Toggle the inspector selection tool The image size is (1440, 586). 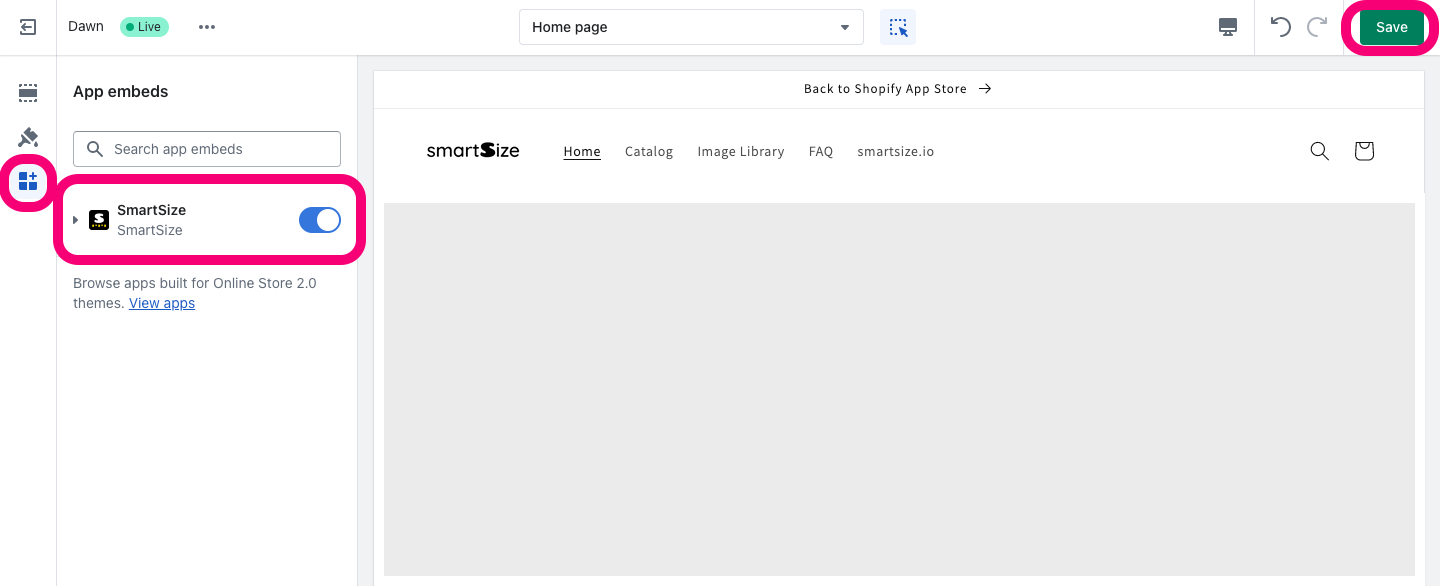(898, 27)
